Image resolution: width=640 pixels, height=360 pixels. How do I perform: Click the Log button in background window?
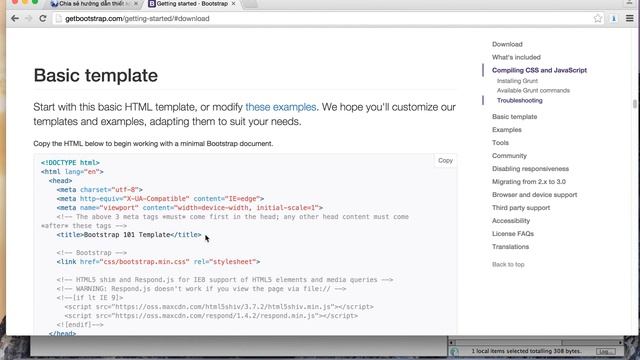coord(605,351)
